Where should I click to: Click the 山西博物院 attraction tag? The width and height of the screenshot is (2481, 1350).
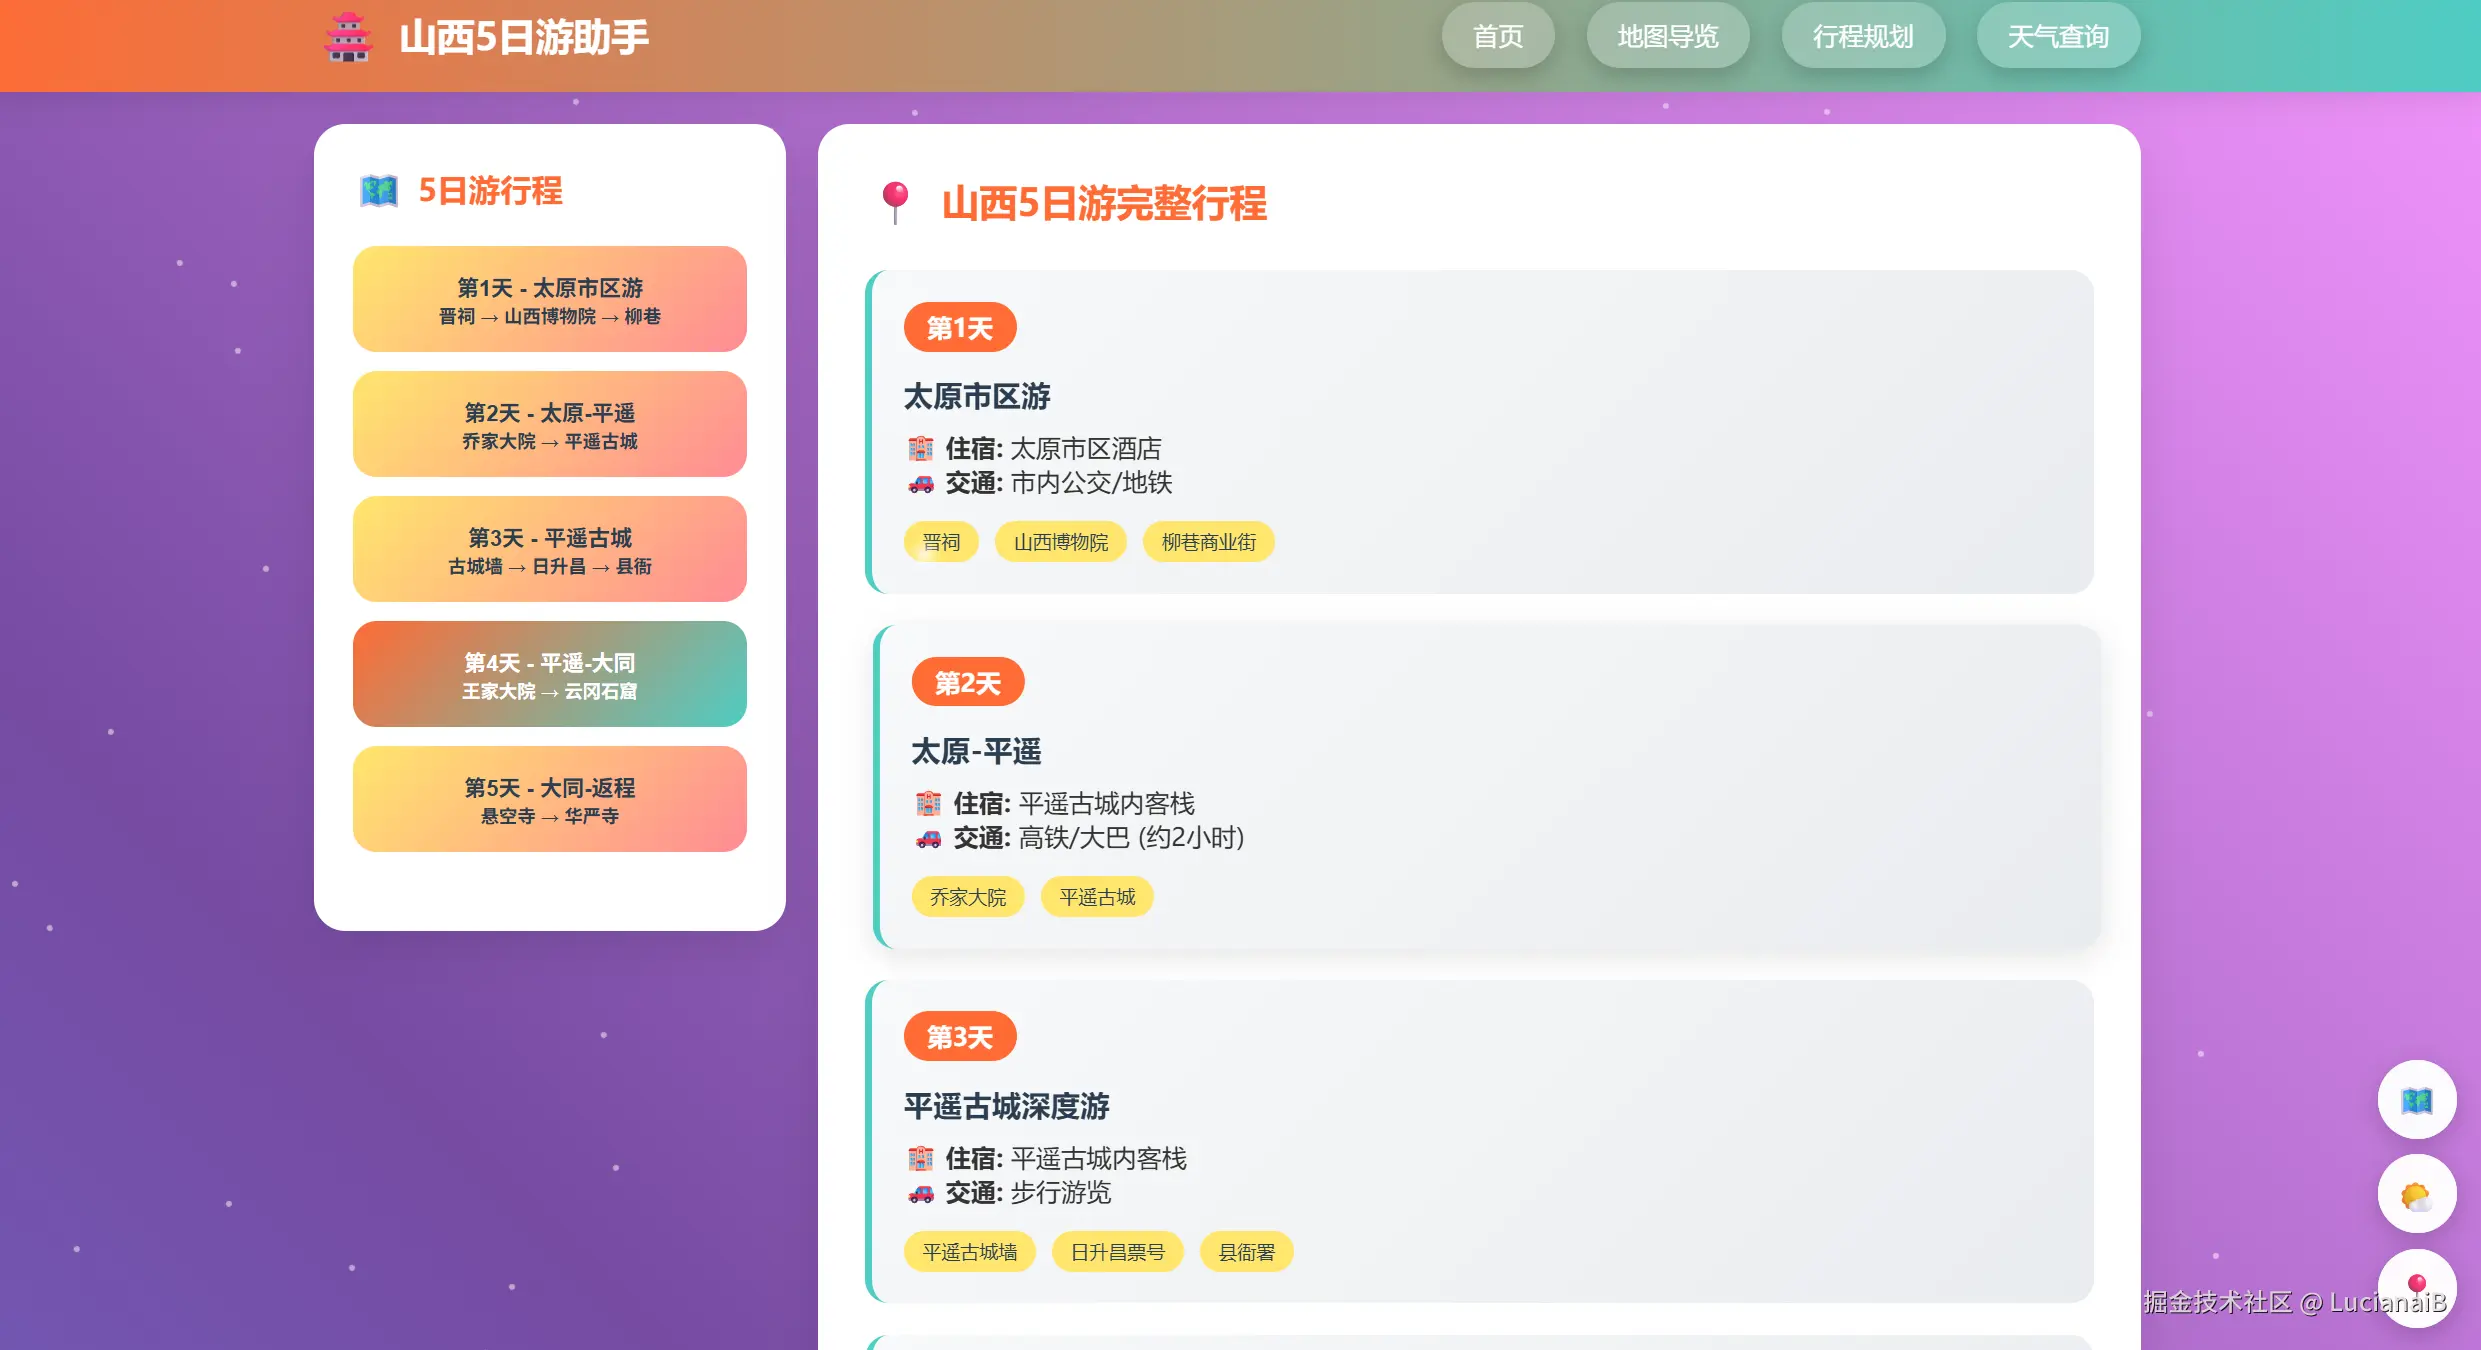[x=1060, y=542]
